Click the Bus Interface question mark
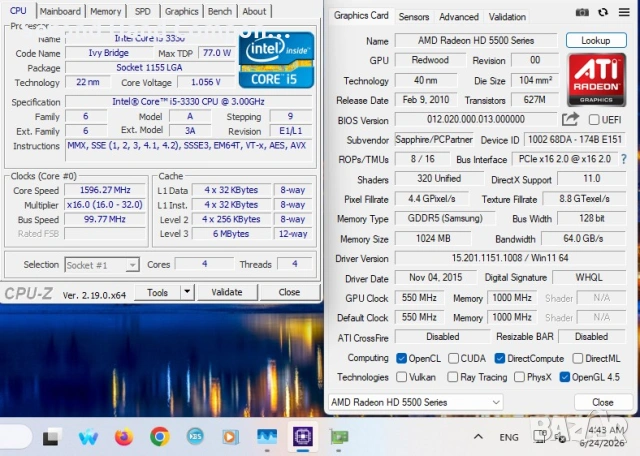Image resolution: width=640 pixels, height=456 pixels. point(624,159)
